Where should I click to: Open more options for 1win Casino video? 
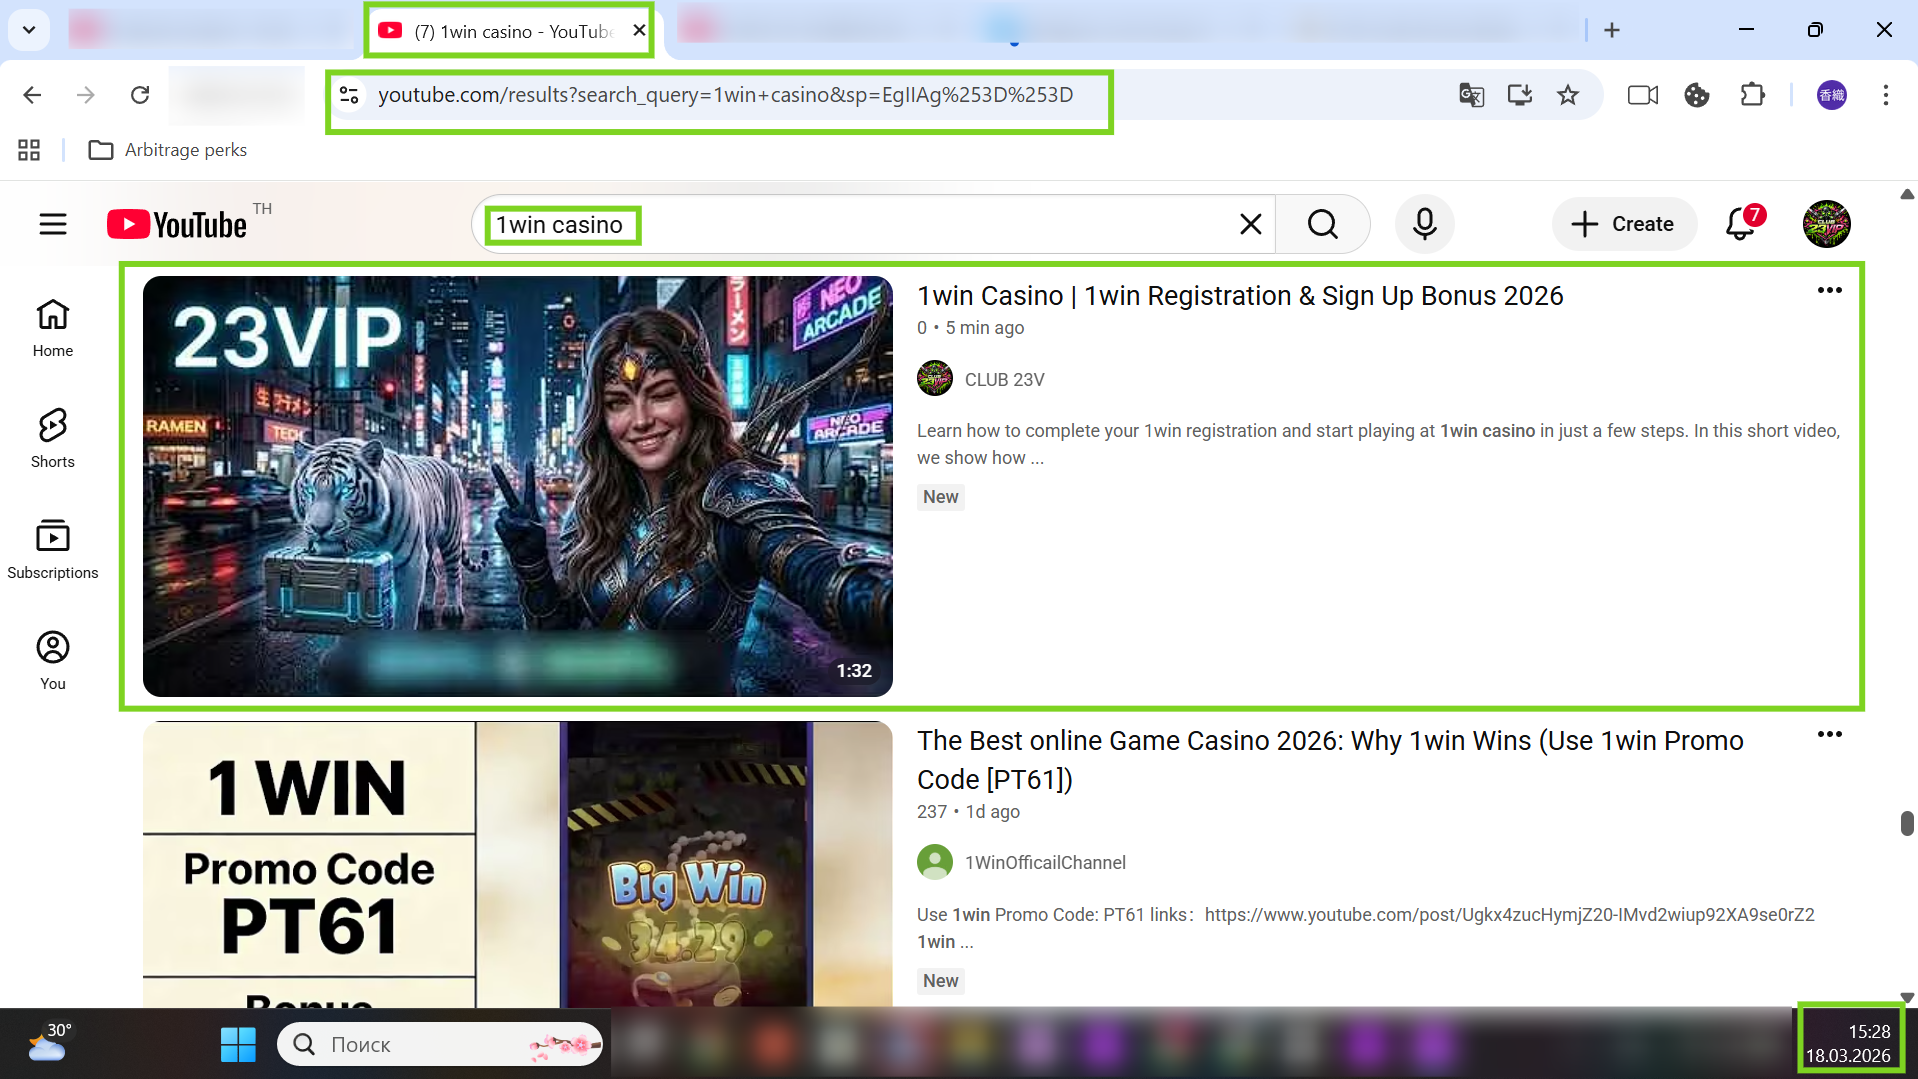(x=1829, y=290)
